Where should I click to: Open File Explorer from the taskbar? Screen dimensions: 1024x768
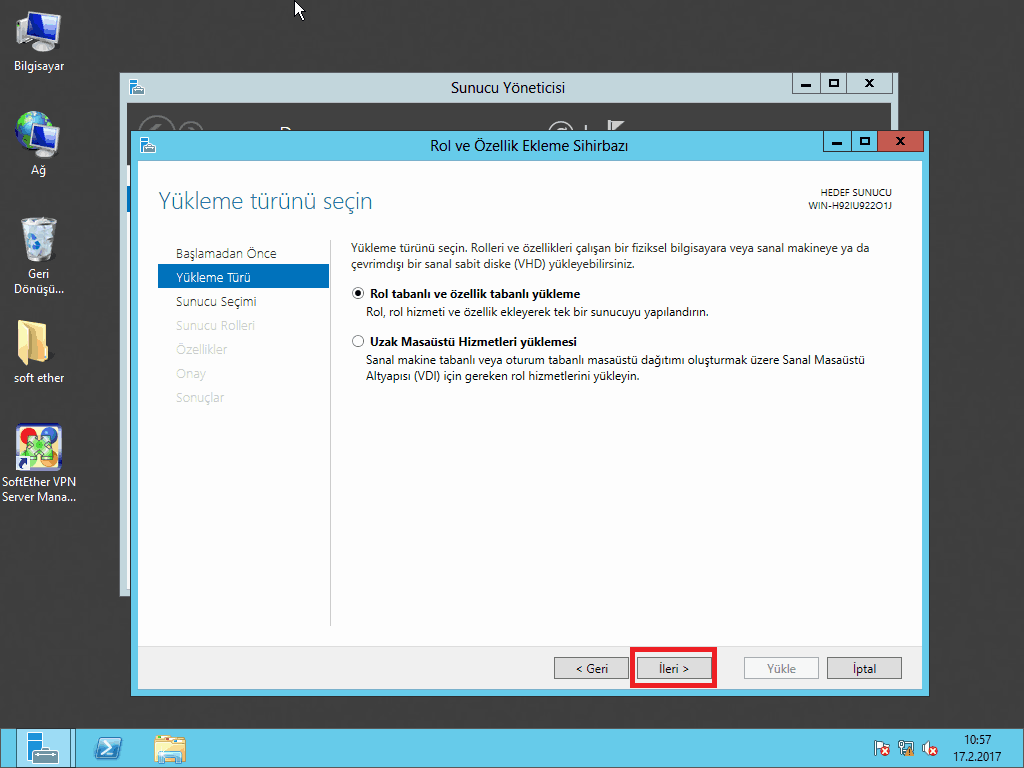(x=170, y=748)
